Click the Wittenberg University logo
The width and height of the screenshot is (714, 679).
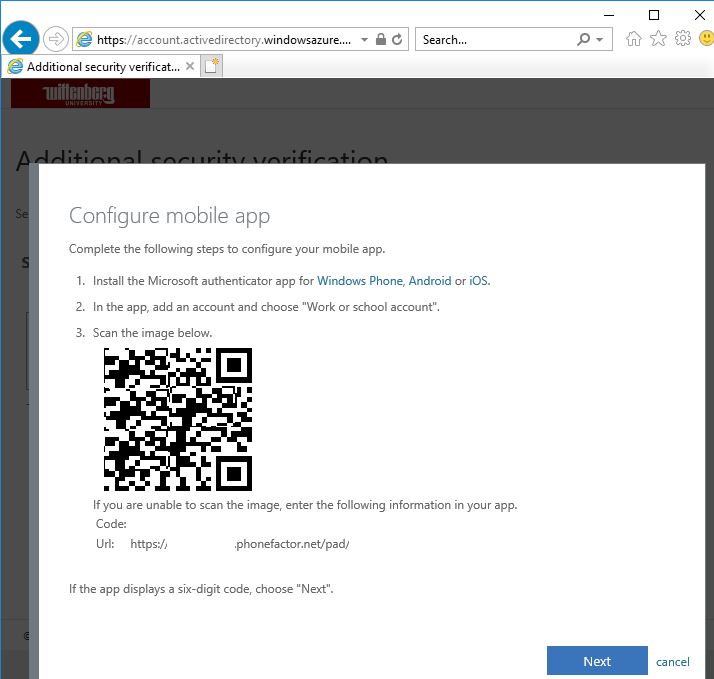click(80, 93)
